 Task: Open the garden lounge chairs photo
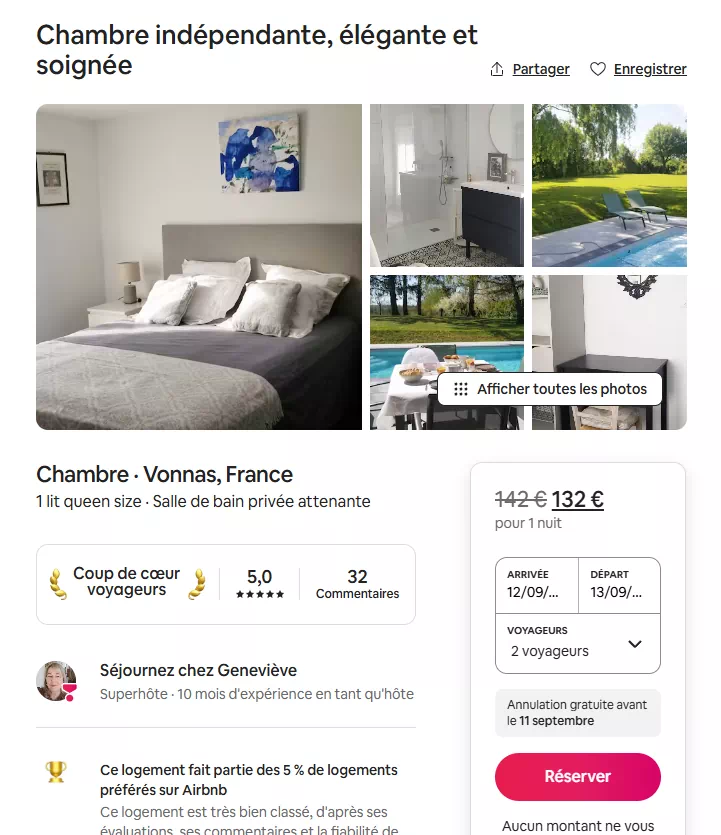point(610,185)
